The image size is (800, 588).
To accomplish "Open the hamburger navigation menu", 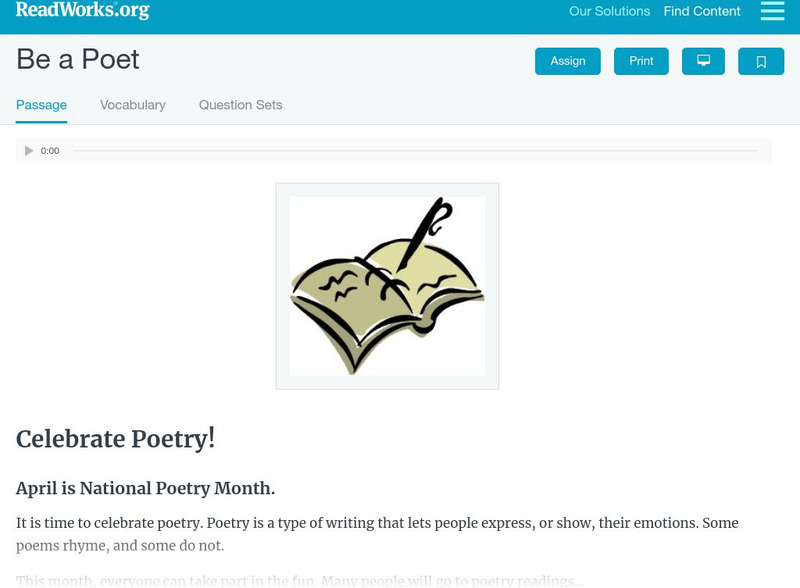I will coord(772,12).
